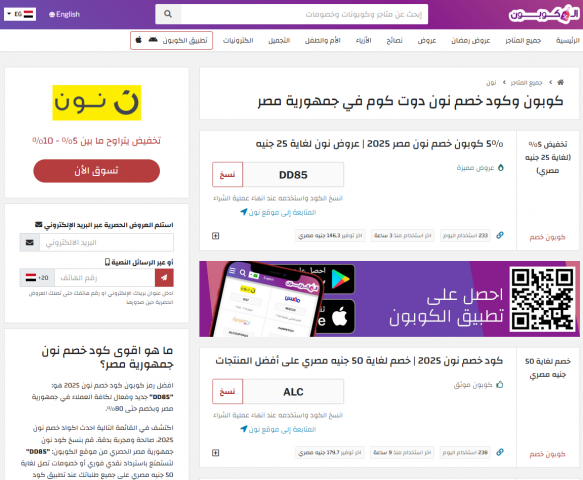Viewport: 583px width, 480px height.
Task: Open the +20 phone country code selector
Action: (x=37, y=278)
